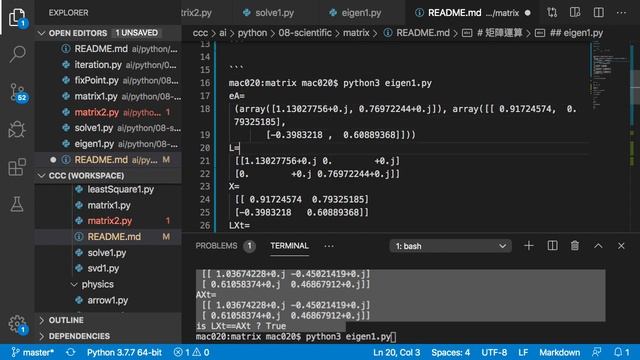This screenshot has width=640, height=360.
Task: Open the editor More Actions ellipsis
Action: click(621, 13)
